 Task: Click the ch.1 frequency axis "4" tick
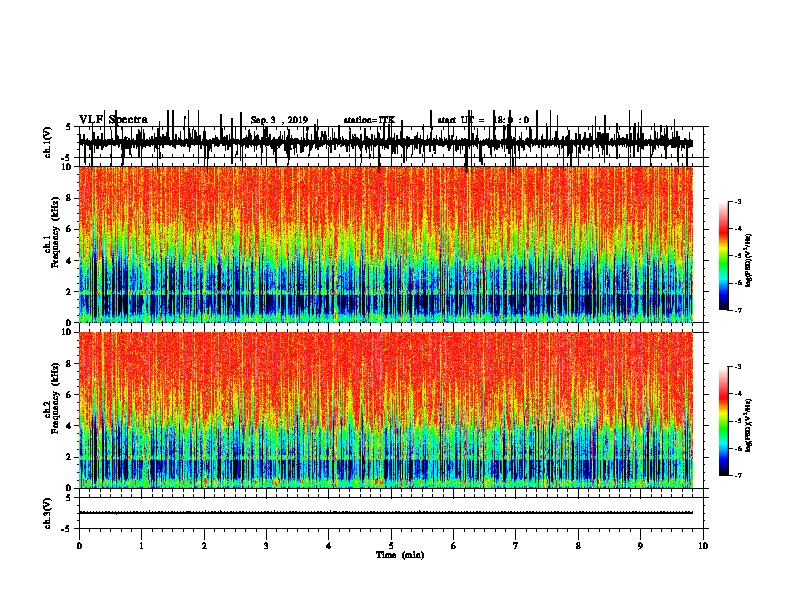pos(70,261)
